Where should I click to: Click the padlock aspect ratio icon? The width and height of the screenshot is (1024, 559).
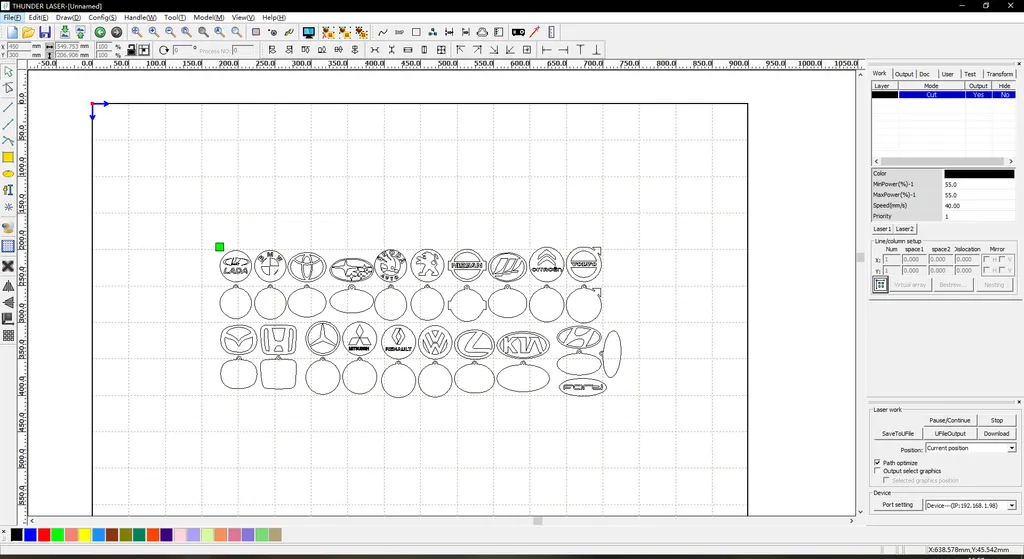point(131,50)
